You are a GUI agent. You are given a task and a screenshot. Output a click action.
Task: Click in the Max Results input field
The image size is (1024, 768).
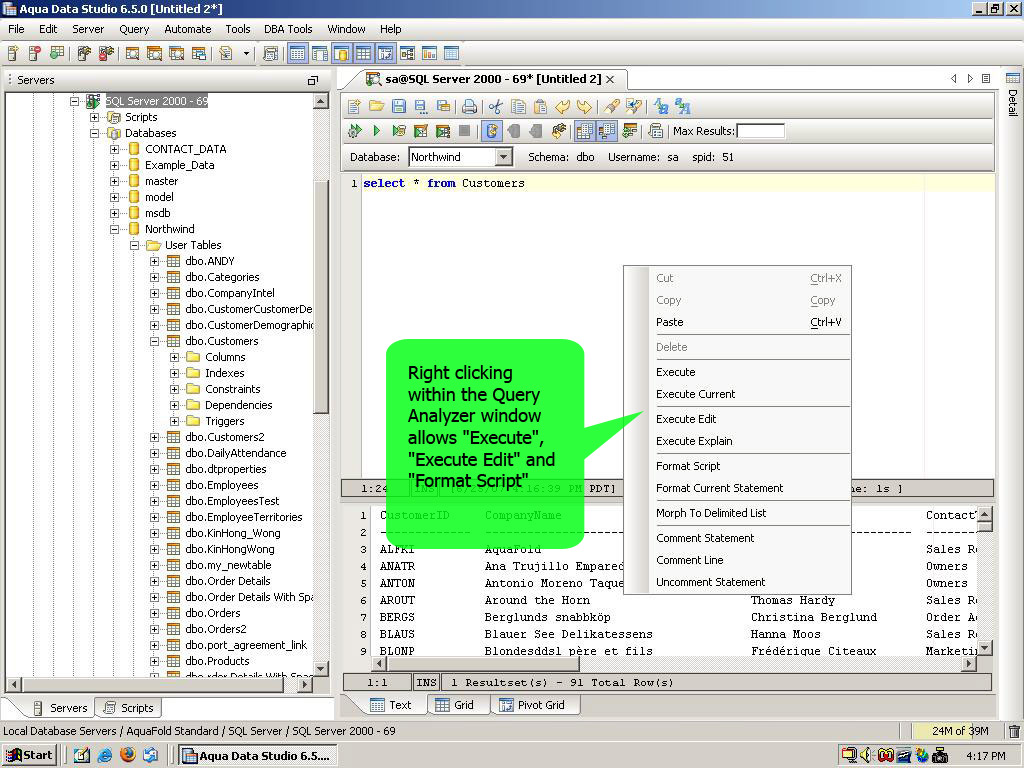click(x=761, y=131)
